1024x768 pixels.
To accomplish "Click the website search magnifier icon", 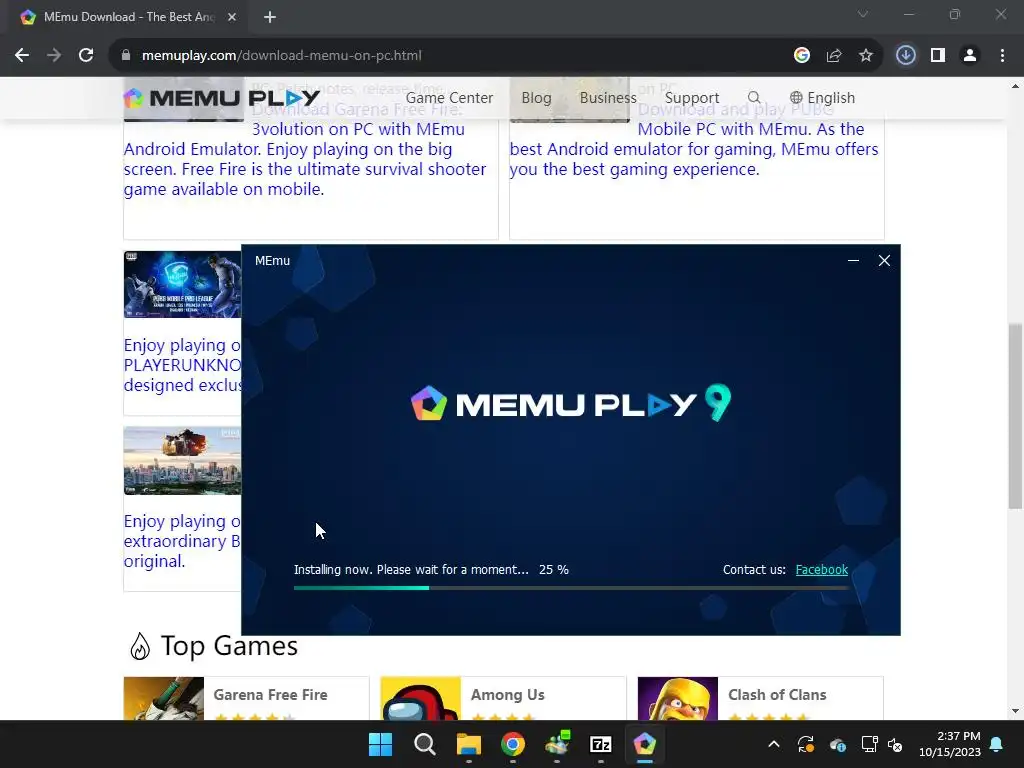I will click(754, 97).
